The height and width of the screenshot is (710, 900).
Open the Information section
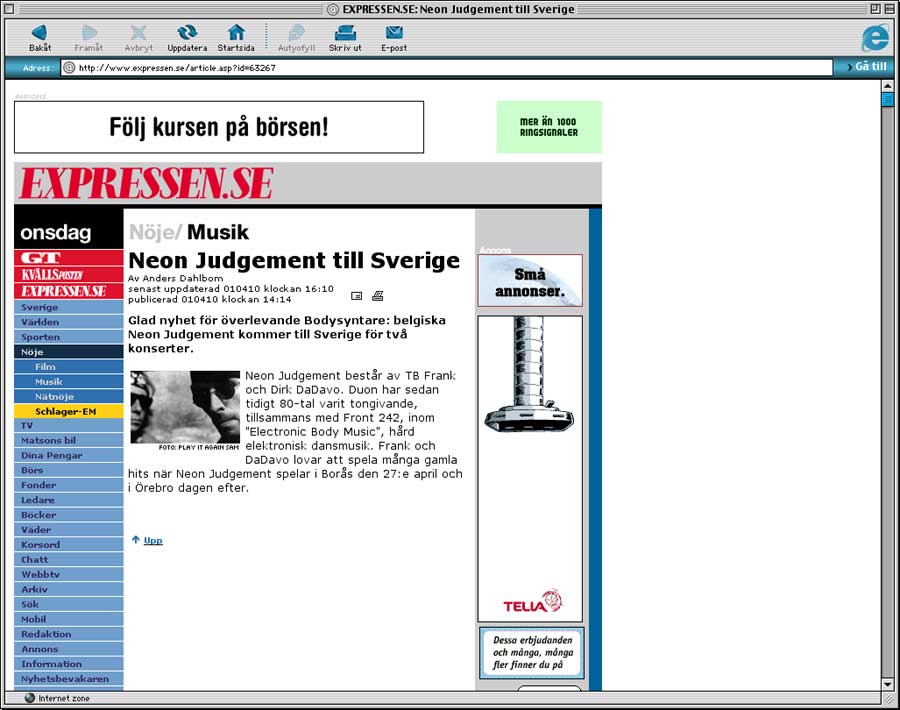pos(69,664)
